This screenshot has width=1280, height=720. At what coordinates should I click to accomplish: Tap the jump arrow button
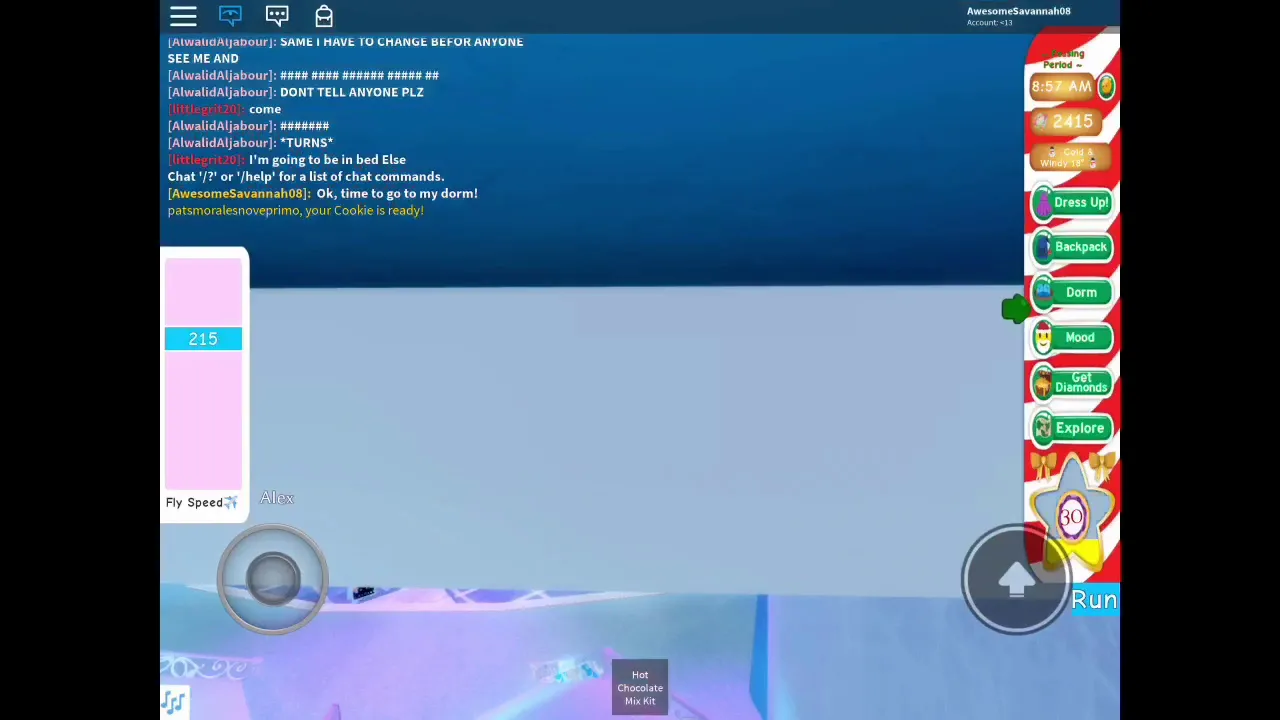point(1015,579)
